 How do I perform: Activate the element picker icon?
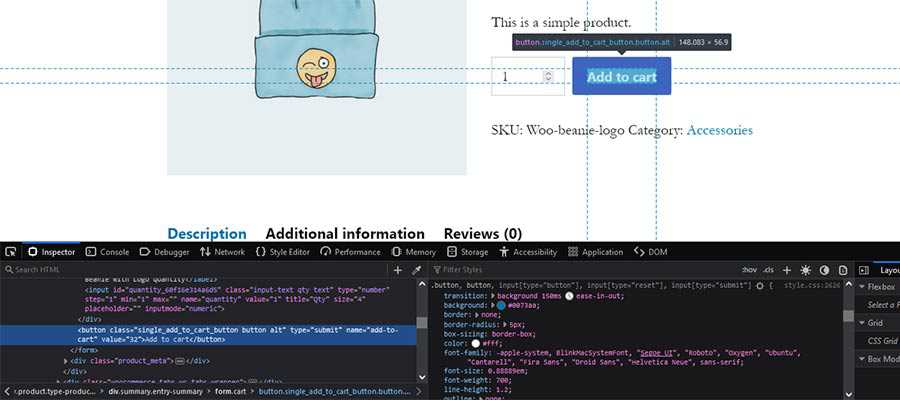click(10, 252)
